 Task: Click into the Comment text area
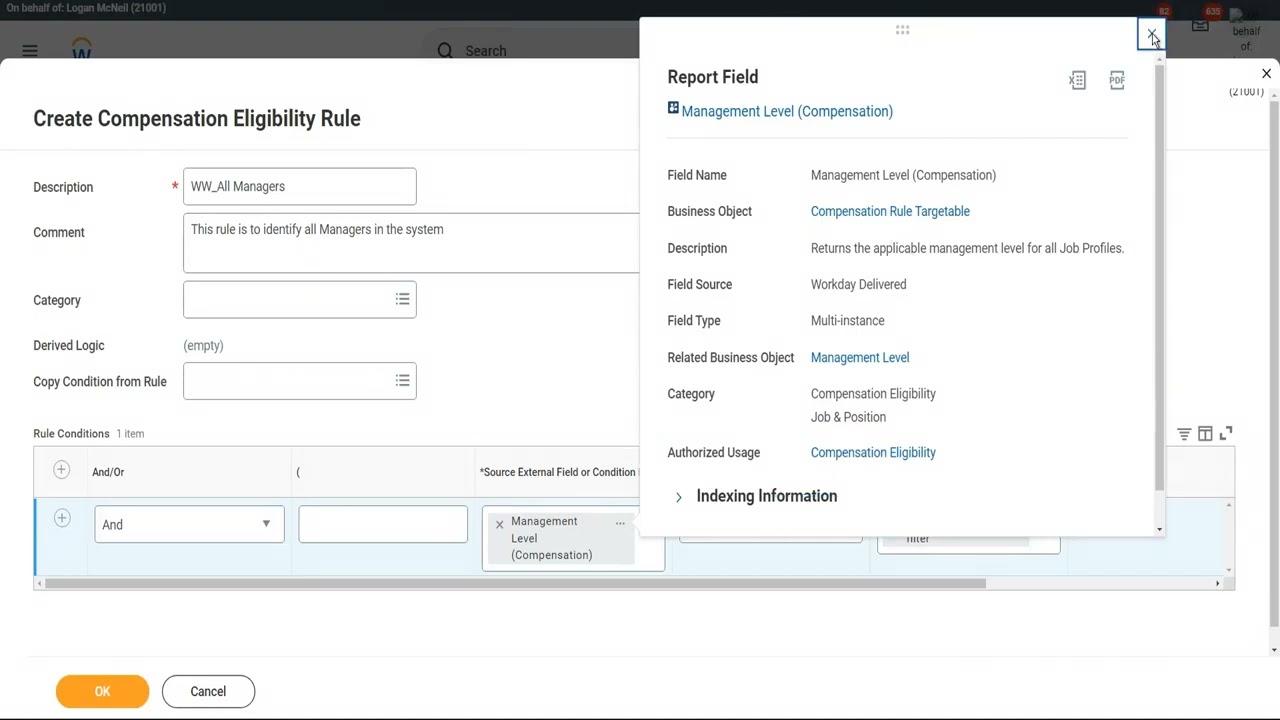[x=411, y=242]
